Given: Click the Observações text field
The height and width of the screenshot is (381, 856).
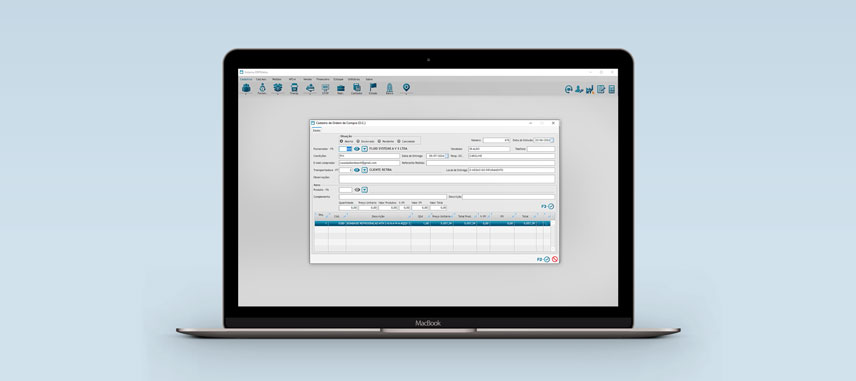Looking at the screenshot, I should click(x=447, y=179).
